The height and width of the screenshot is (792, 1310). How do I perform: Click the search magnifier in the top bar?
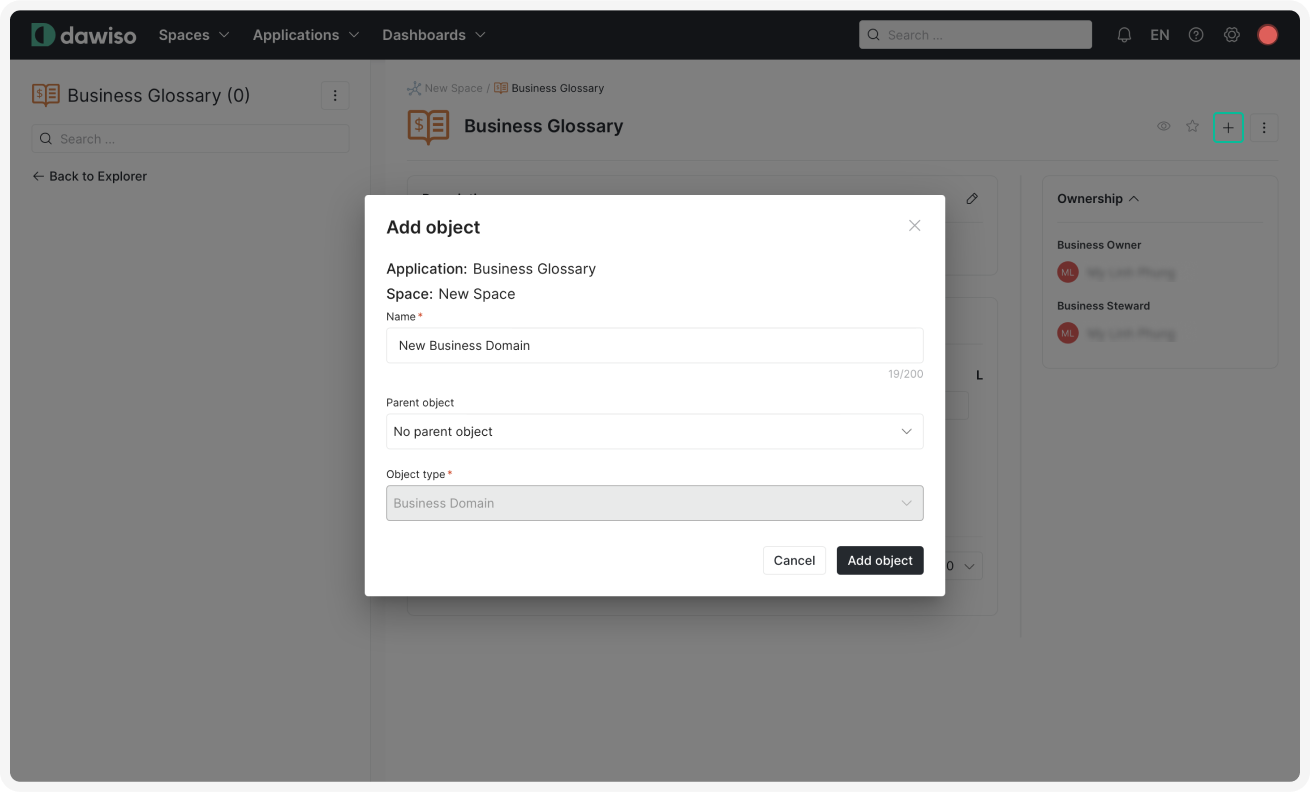tap(873, 34)
